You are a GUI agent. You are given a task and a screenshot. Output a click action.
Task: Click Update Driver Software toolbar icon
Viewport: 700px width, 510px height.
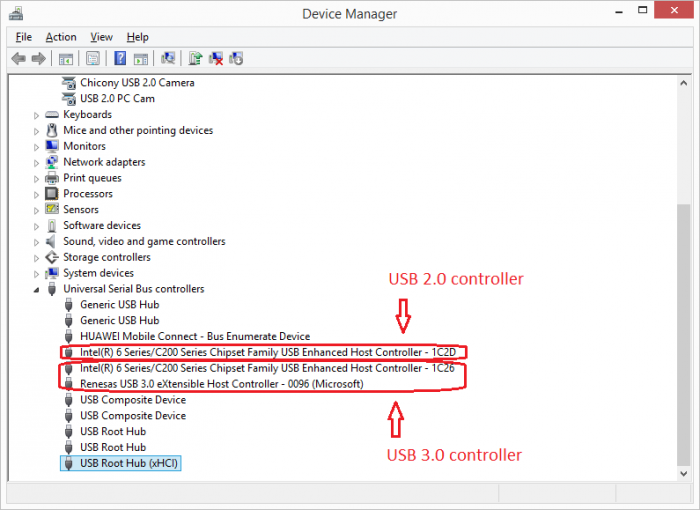[195, 58]
